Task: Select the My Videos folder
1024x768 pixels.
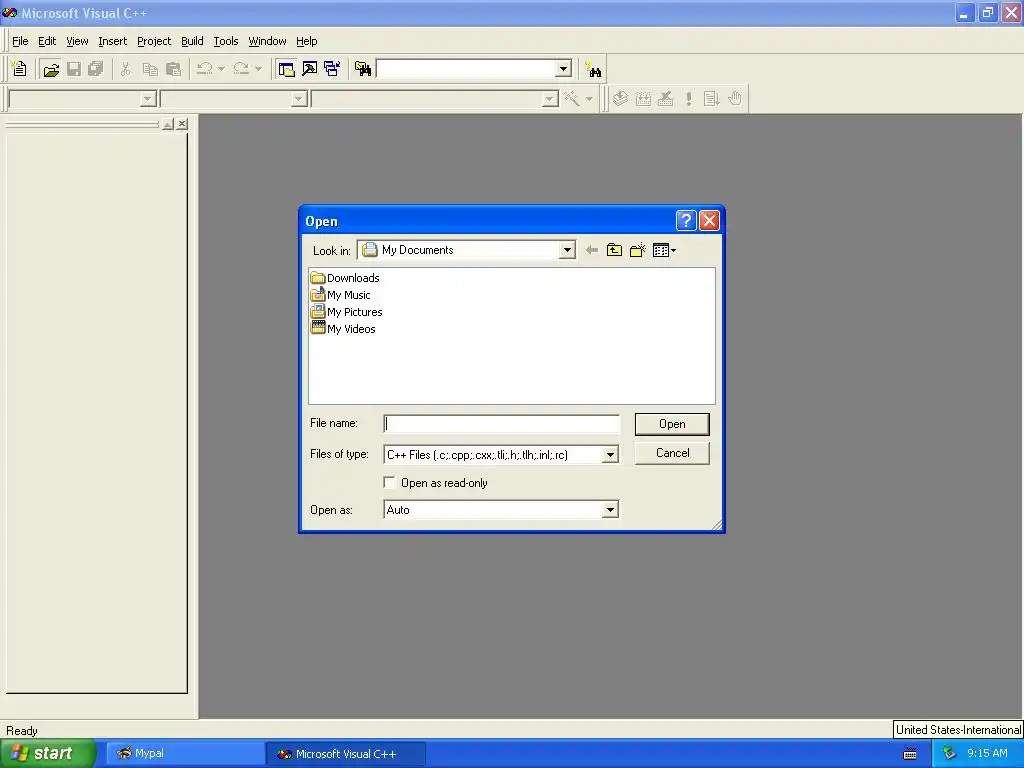Action: coord(344,328)
